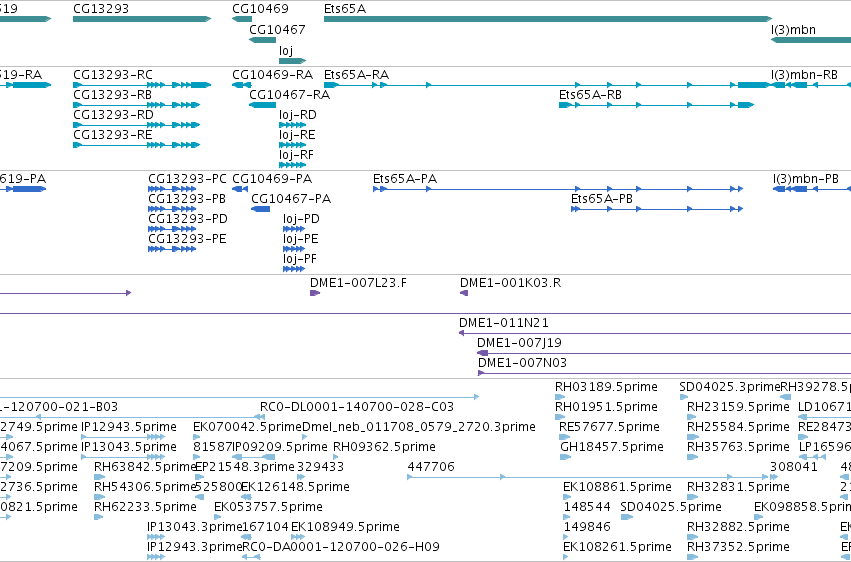Select transcript CG13293-RB
The height and width of the screenshot is (562, 851).
[112, 95]
